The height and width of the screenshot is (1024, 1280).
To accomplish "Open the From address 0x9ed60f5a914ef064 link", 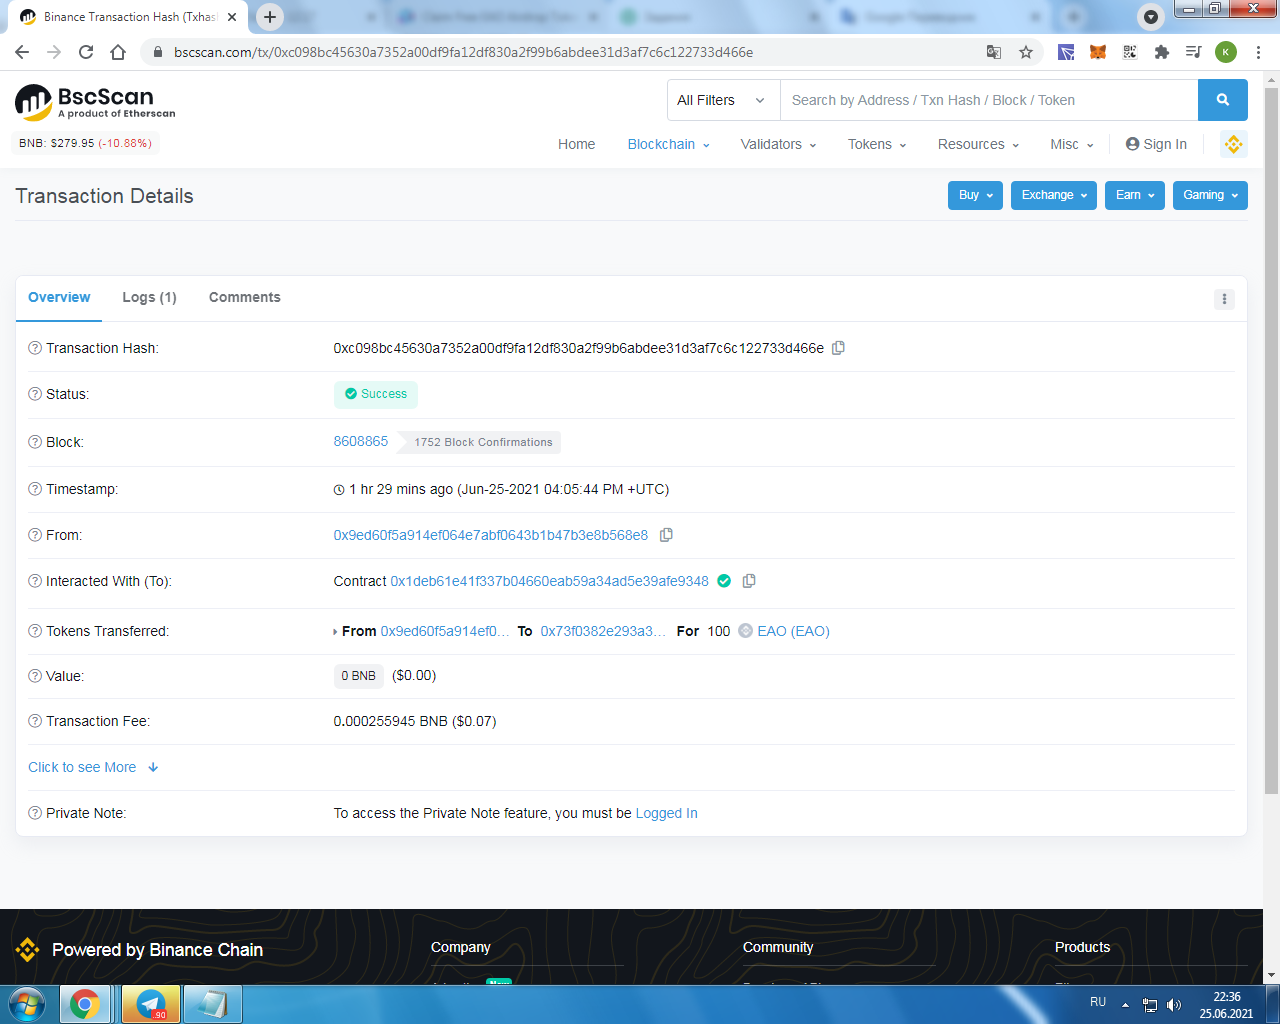I will [490, 535].
